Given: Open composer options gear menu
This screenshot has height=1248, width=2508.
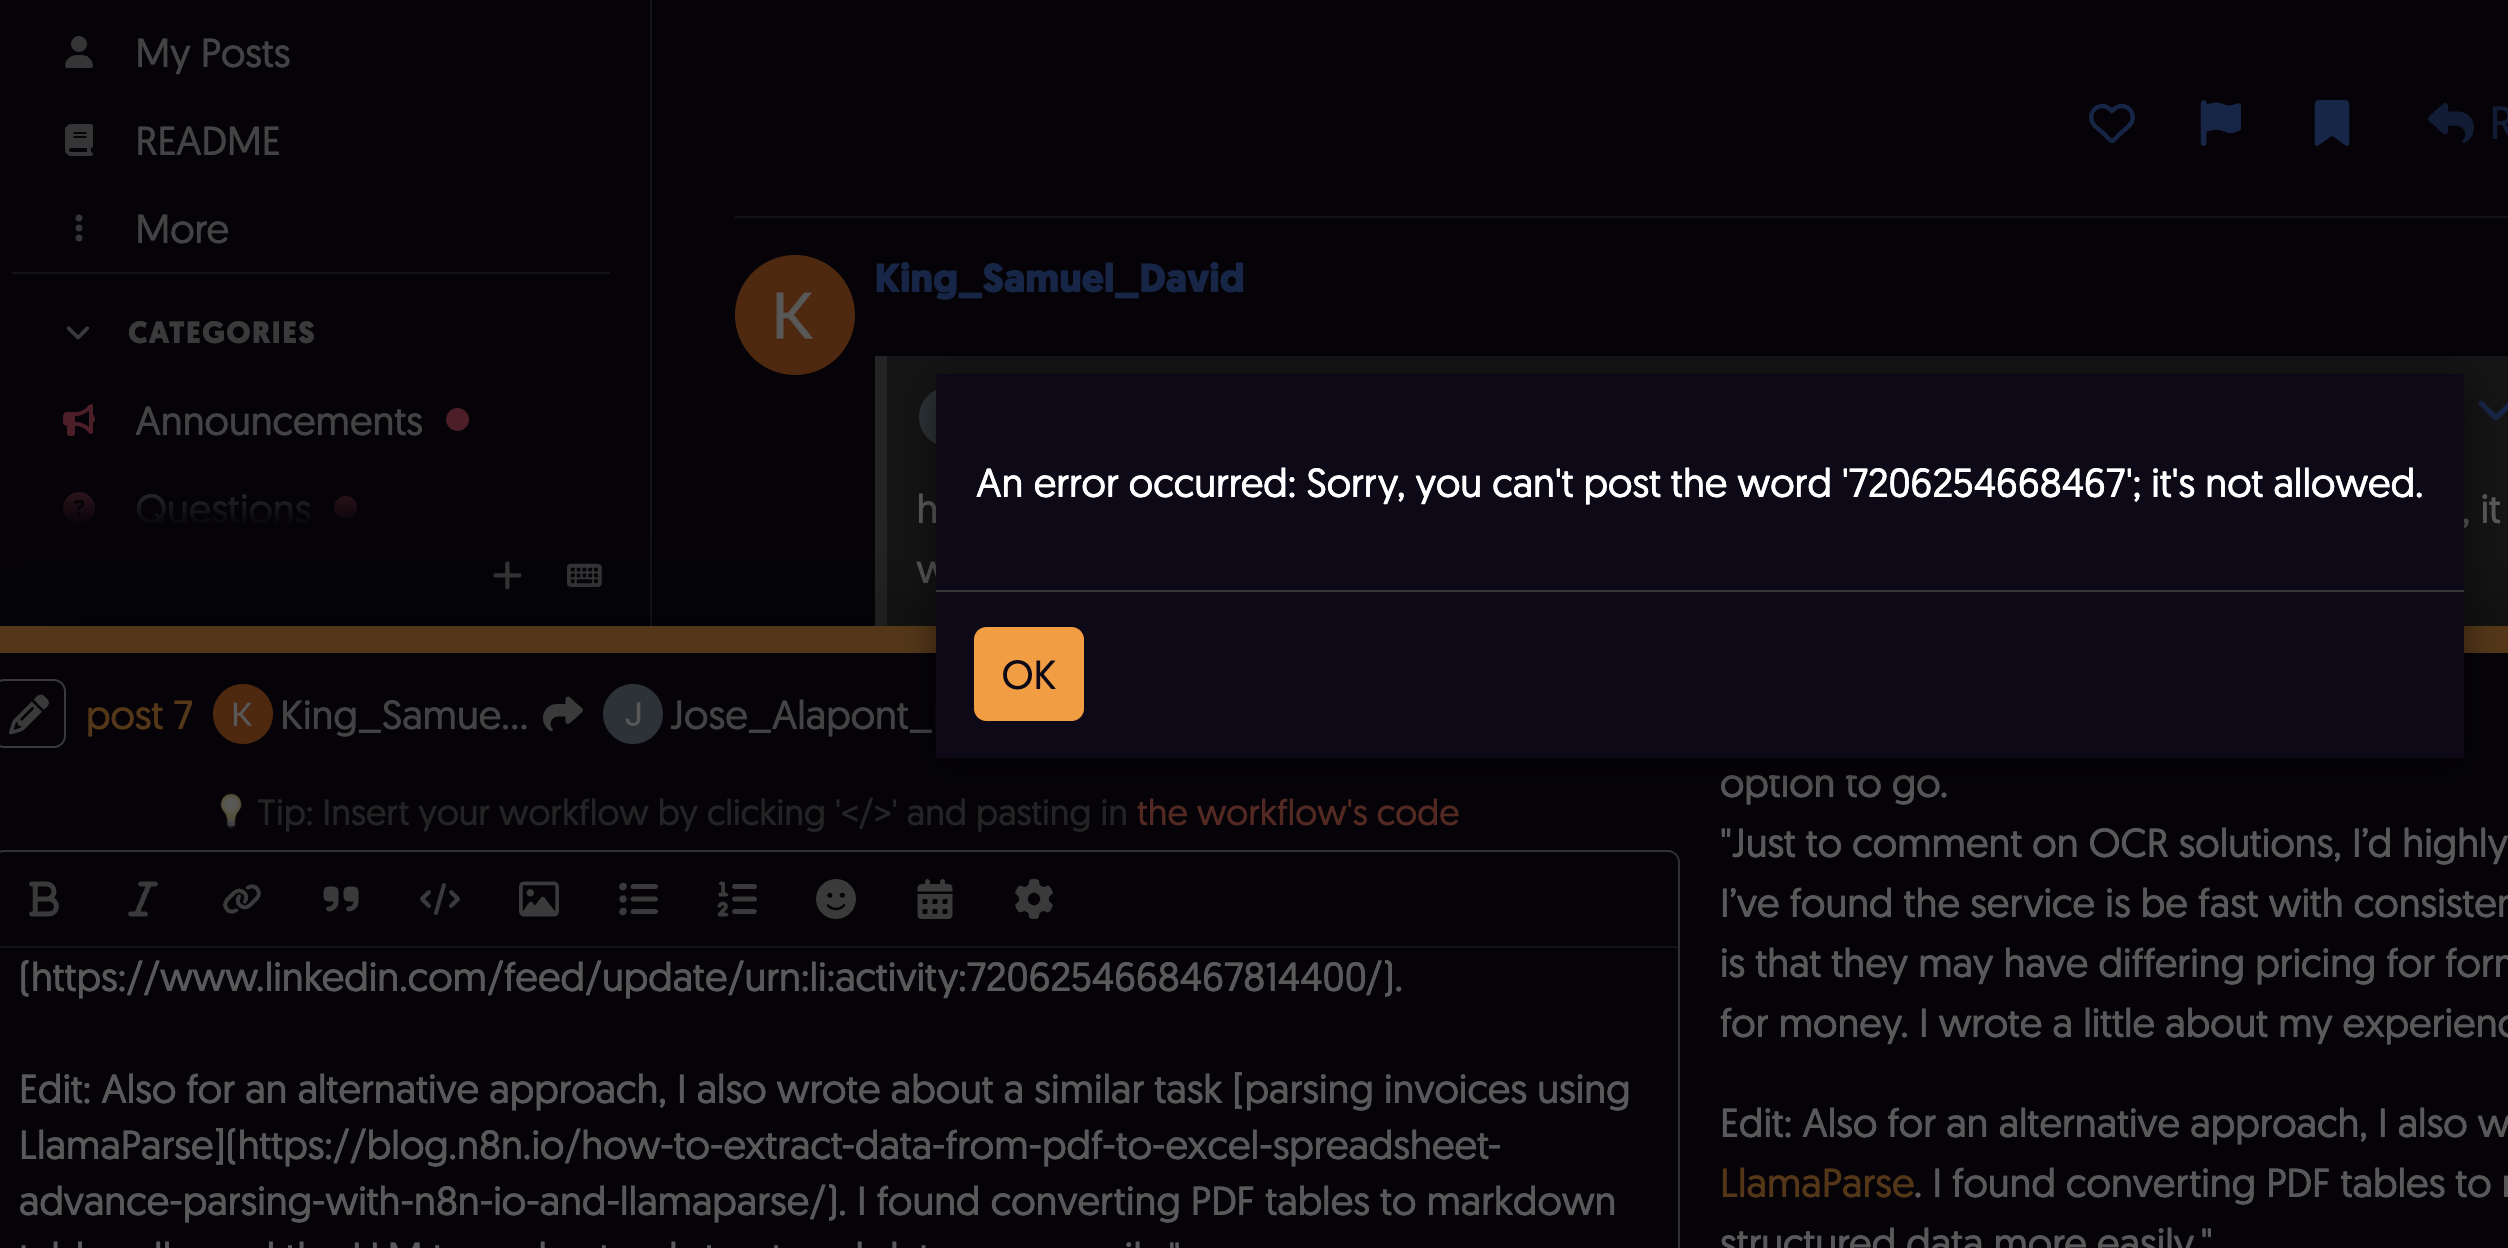Looking at the screenshot, I should [1033, 899].
